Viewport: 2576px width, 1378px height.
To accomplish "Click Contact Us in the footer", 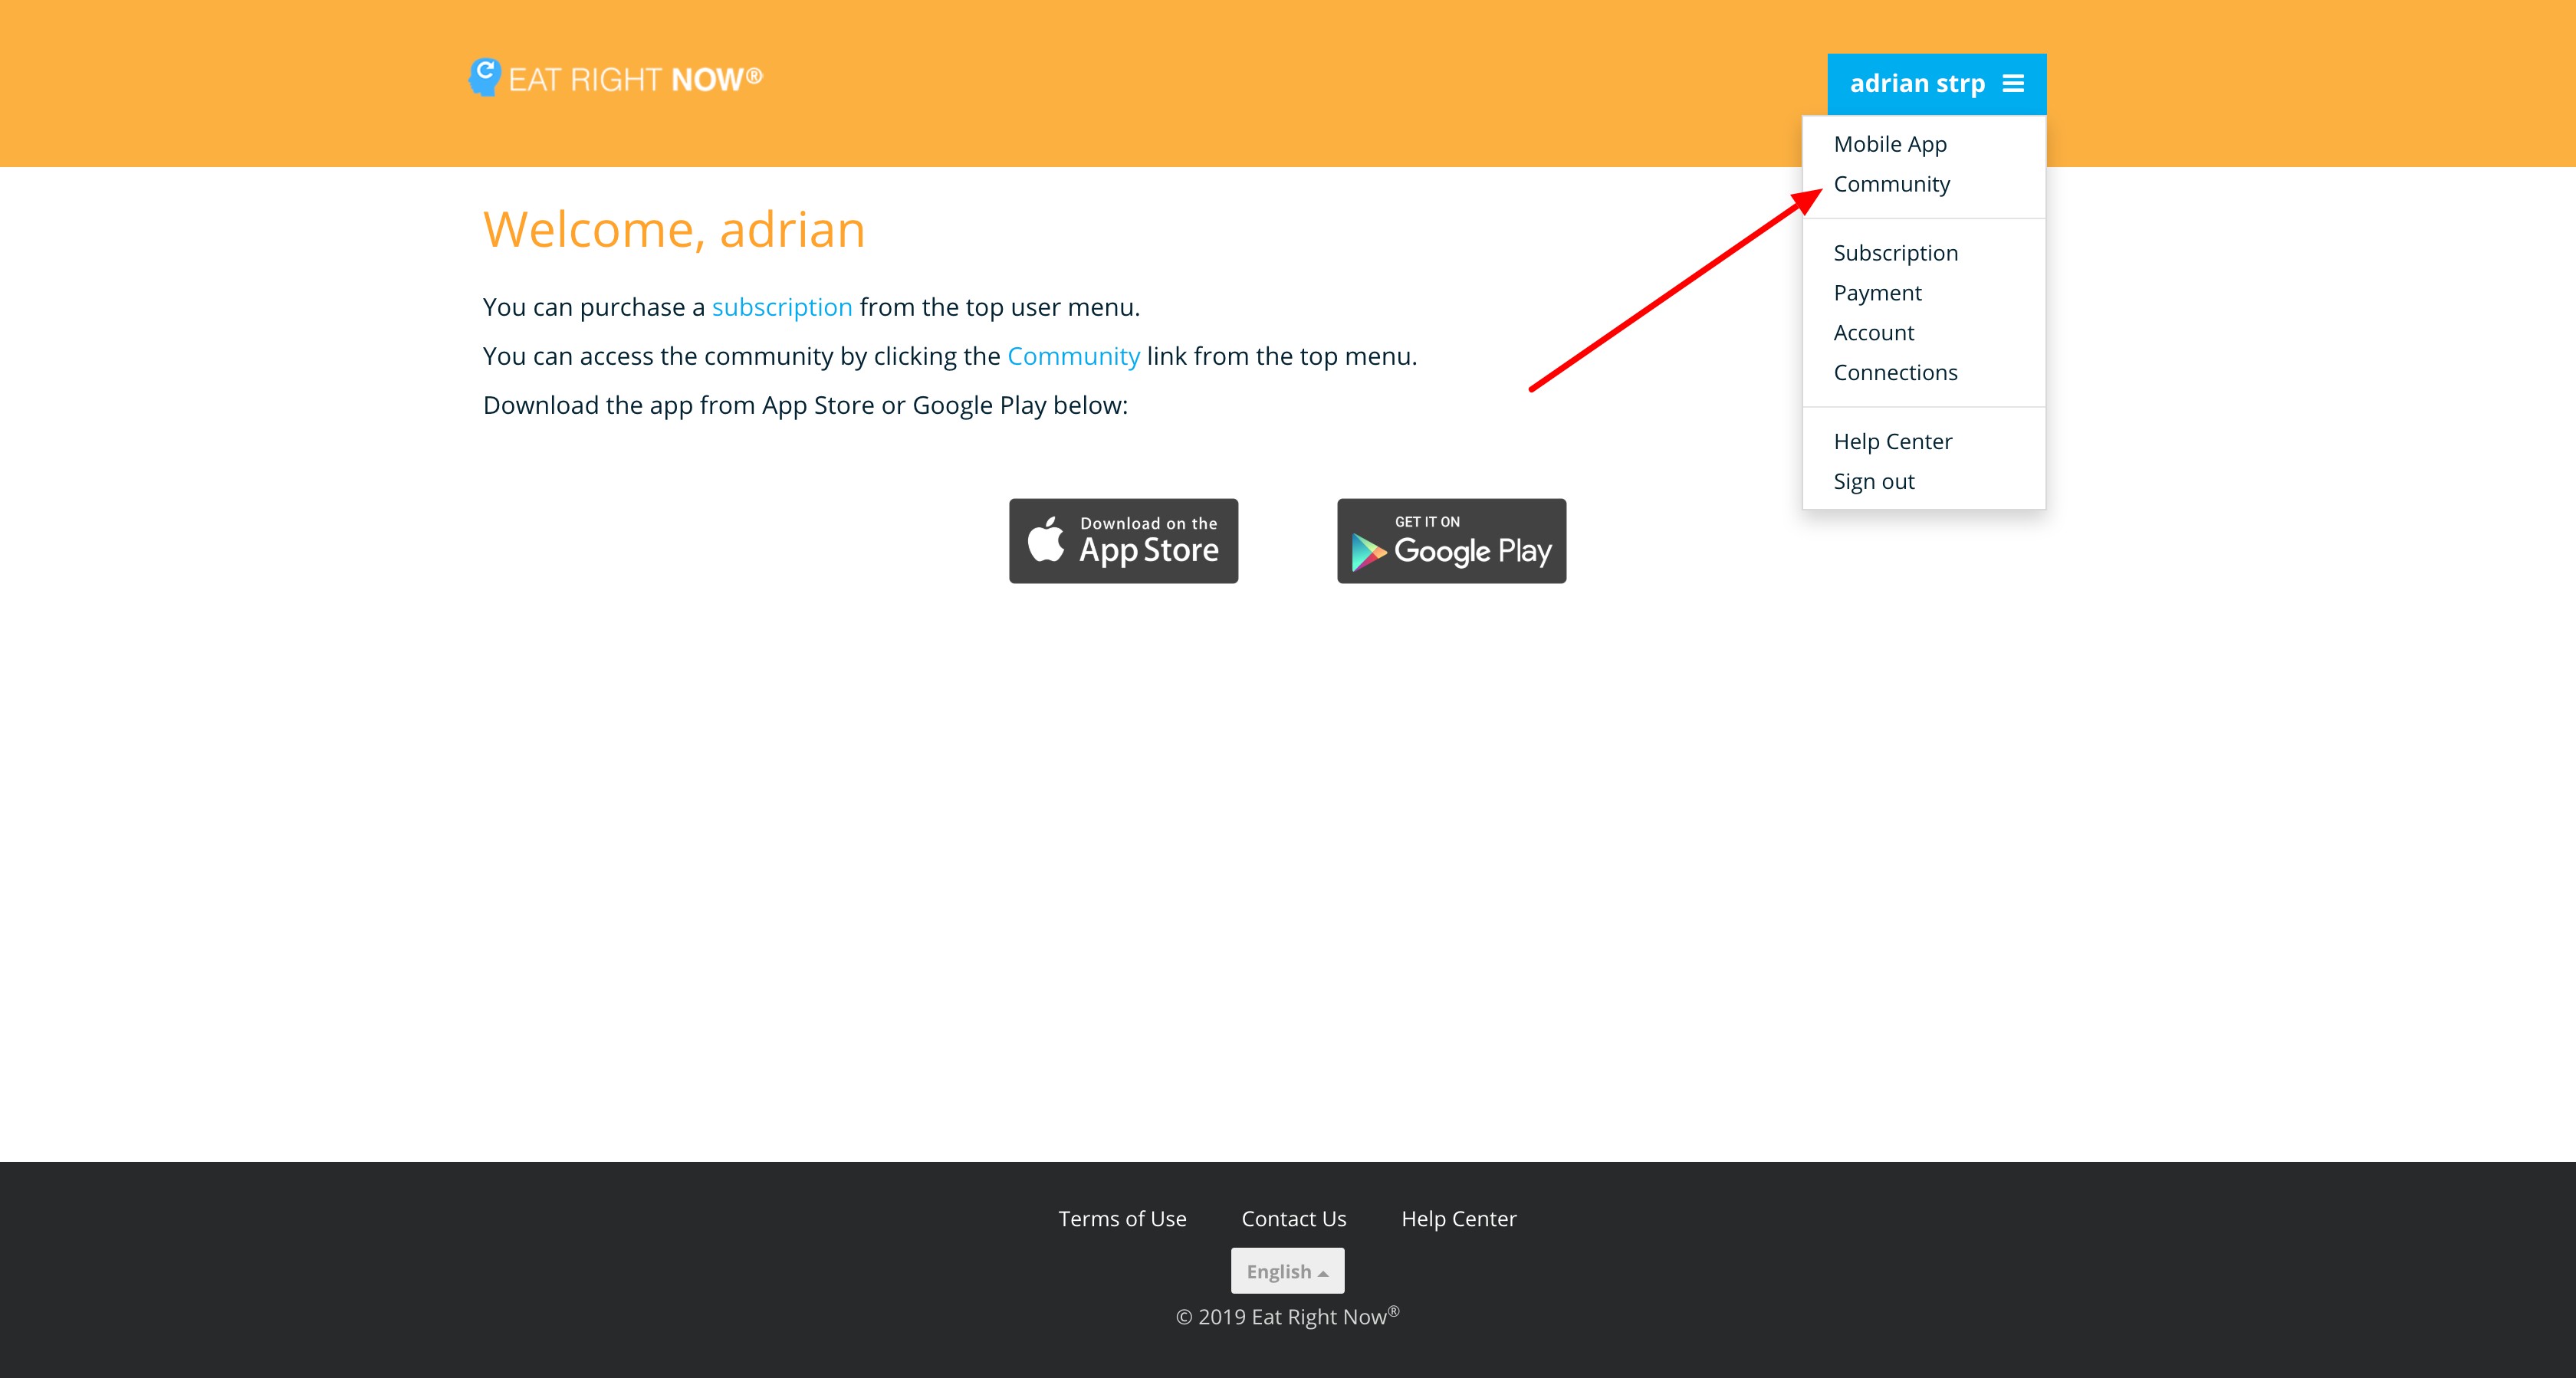I will [x=1293, y=1219].
